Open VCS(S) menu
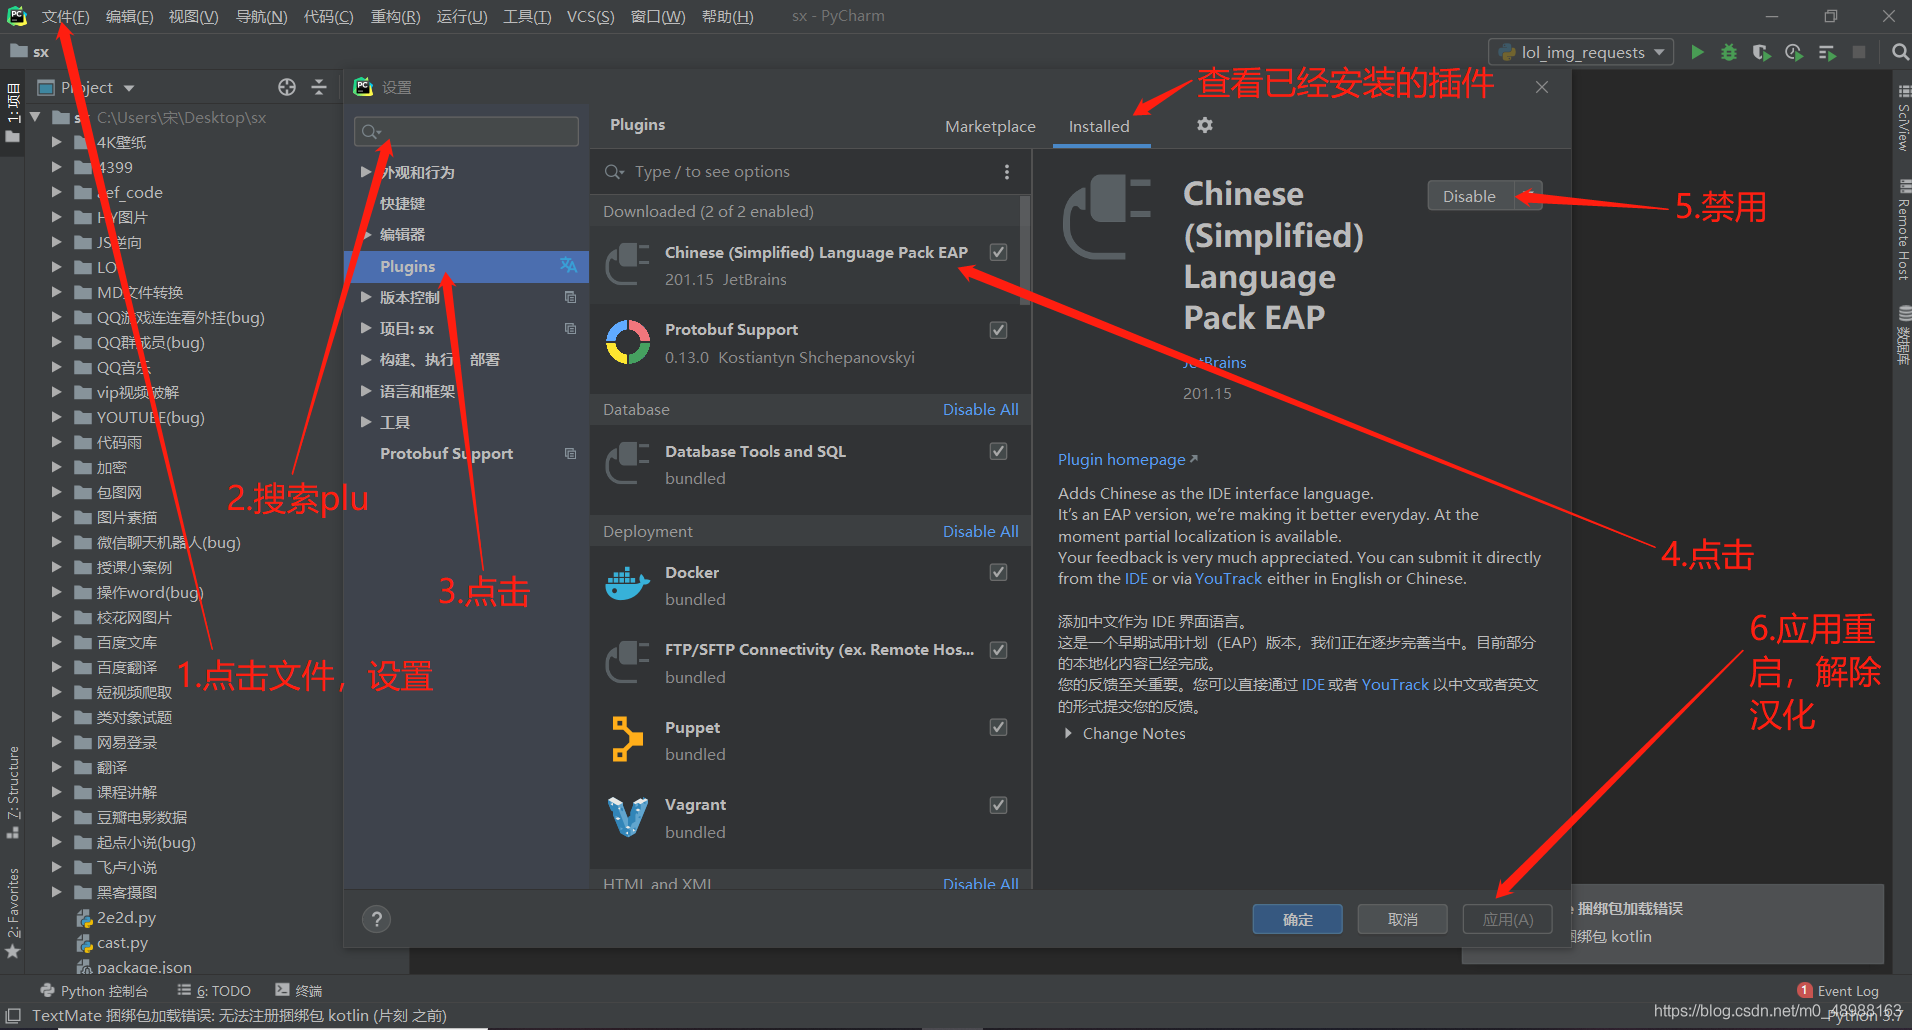 [590, 16]
